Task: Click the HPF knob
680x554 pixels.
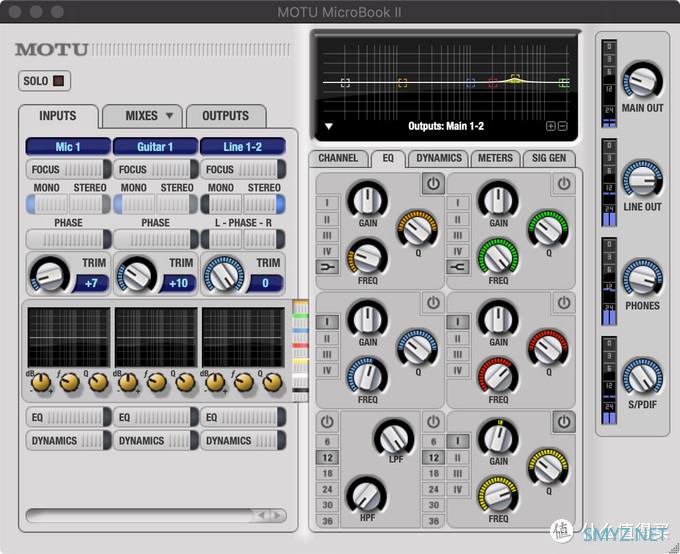Action: pyautogui.click(x=367, y=495)
